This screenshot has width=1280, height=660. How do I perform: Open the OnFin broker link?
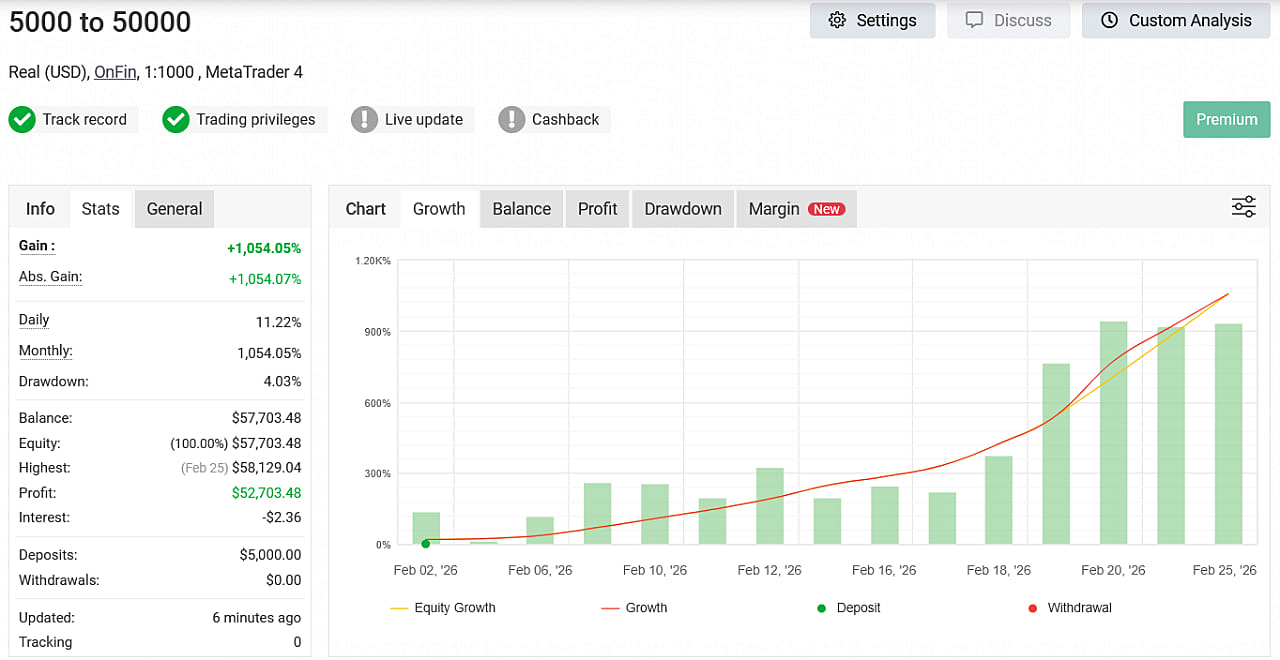(115, 72)
